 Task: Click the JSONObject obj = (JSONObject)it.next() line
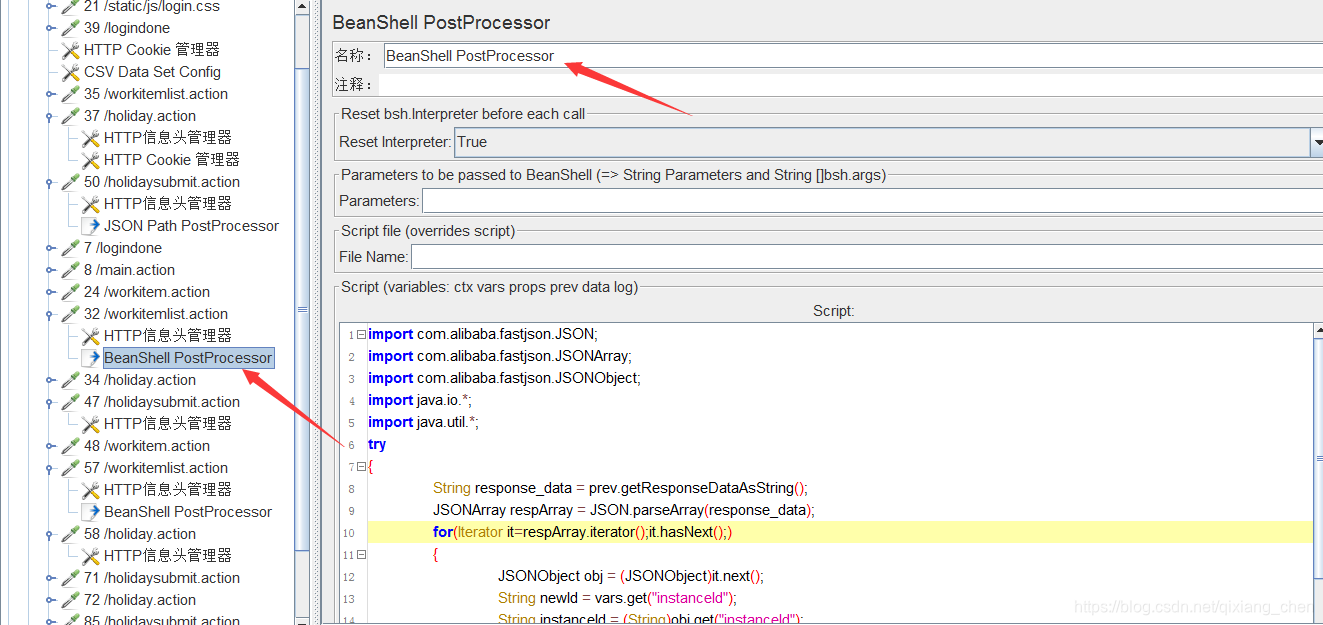(x=631, y=576)
